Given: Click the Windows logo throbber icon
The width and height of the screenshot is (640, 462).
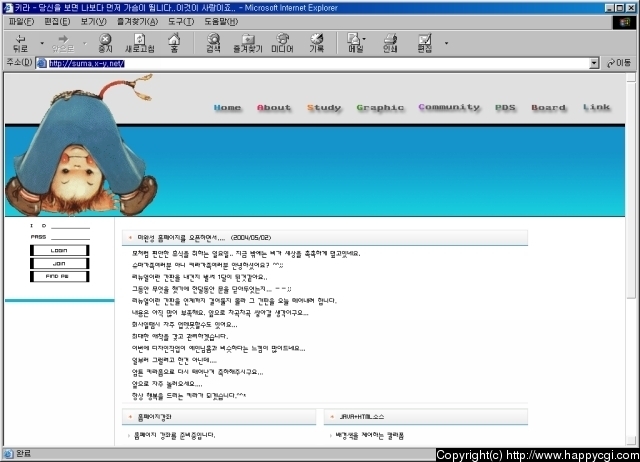Looking at the screenshot, I should tap(624, 22).
